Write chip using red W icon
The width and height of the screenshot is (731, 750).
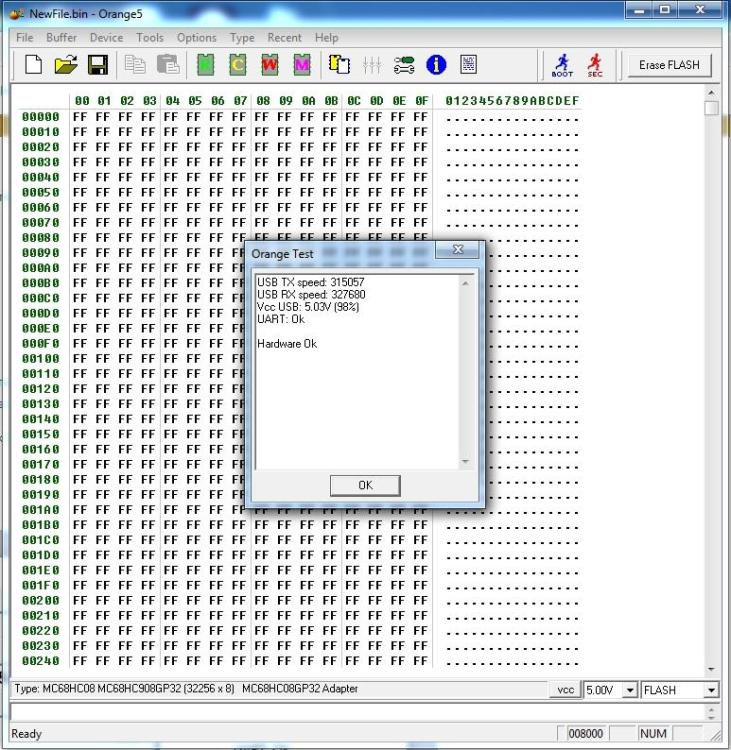click(270, 65)
